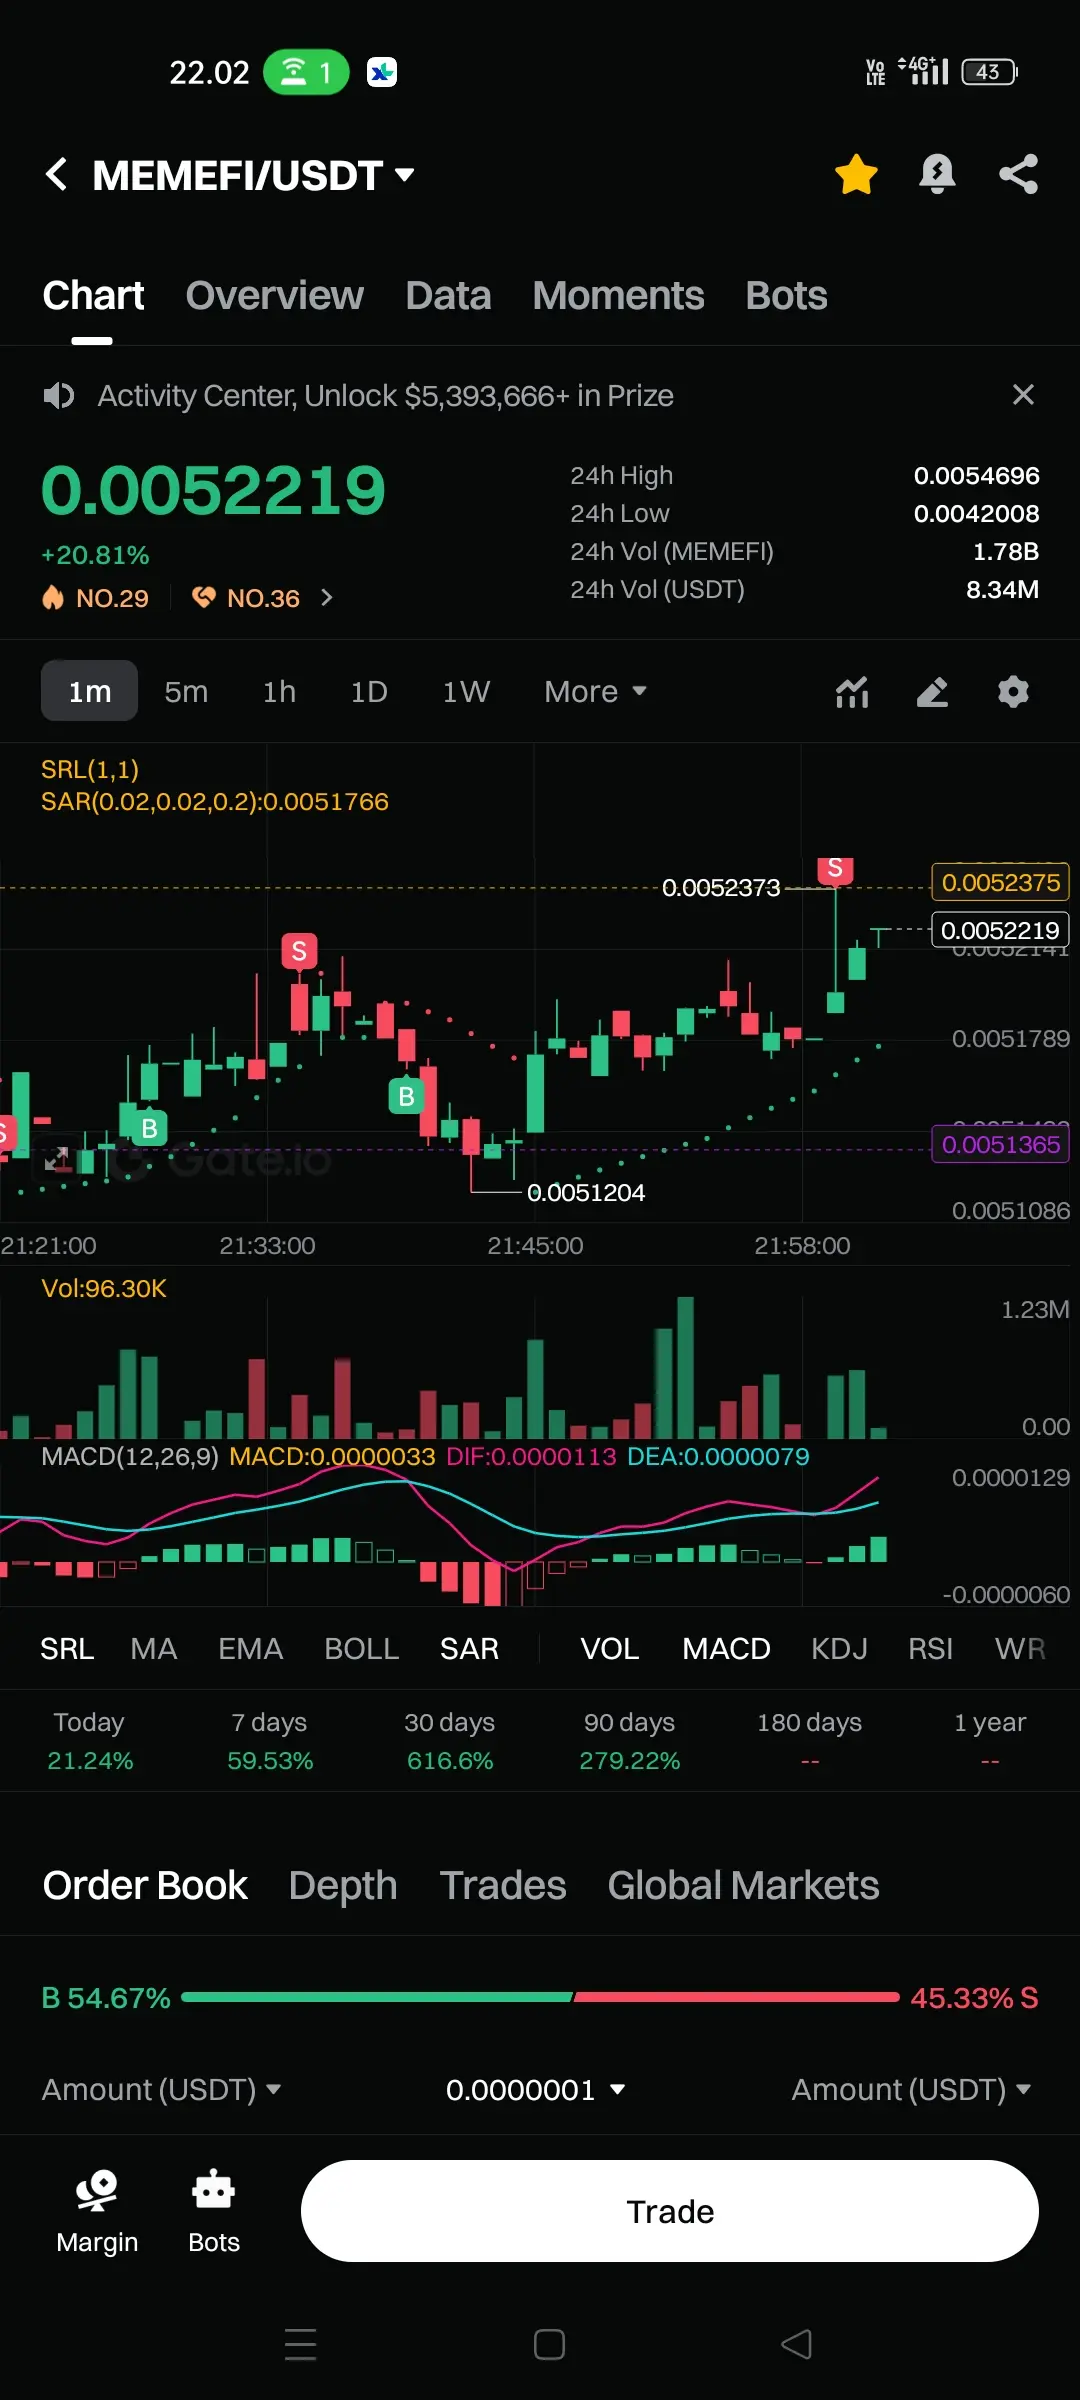Tap the hotspot indicator in status bar
This screenshot has width=1080, height=2400.
click(x=306, y=72)
